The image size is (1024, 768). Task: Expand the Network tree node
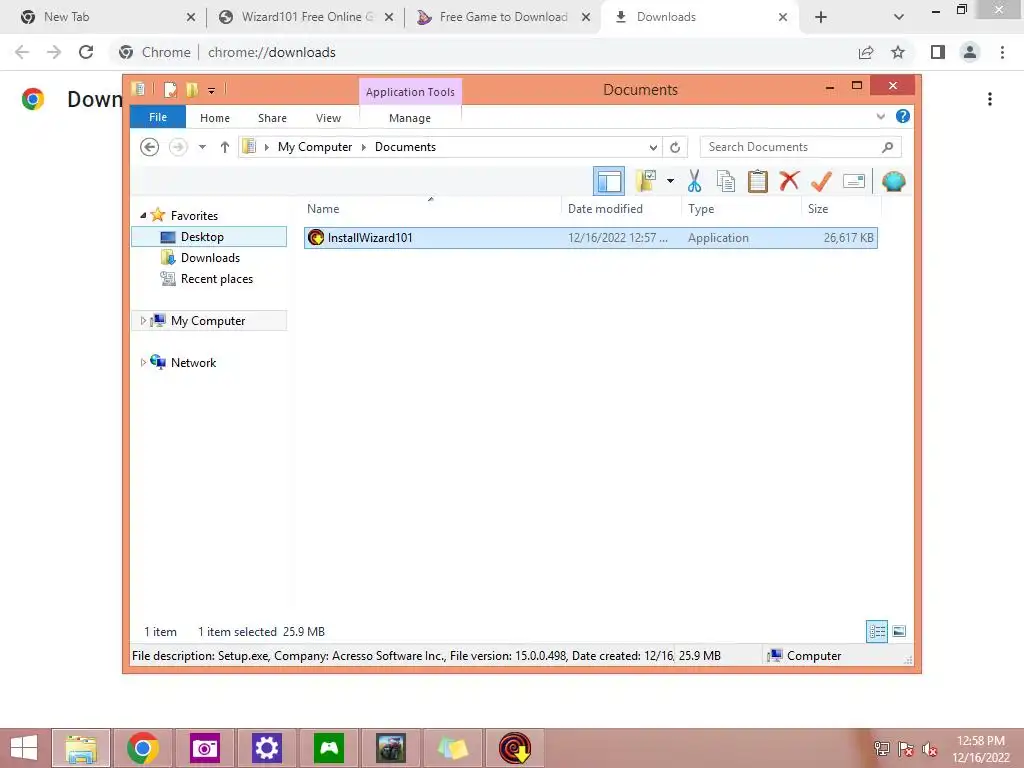coord(143,362)
